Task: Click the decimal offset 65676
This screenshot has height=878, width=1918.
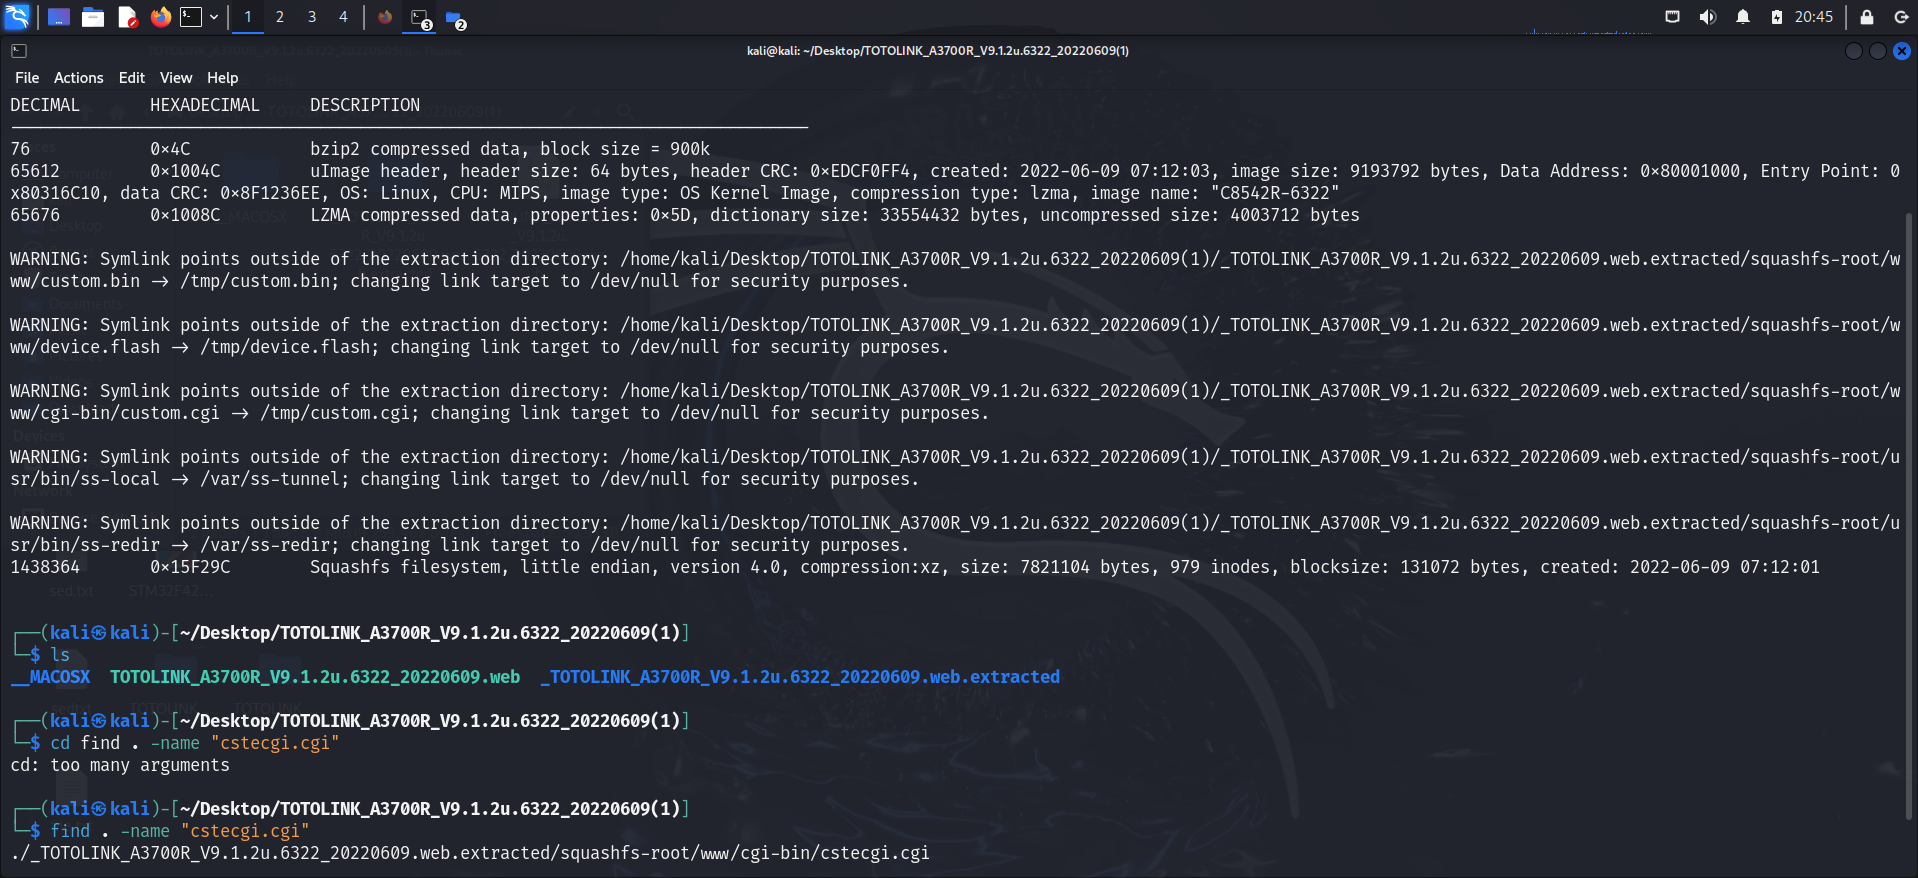Action: pos(35,215)
